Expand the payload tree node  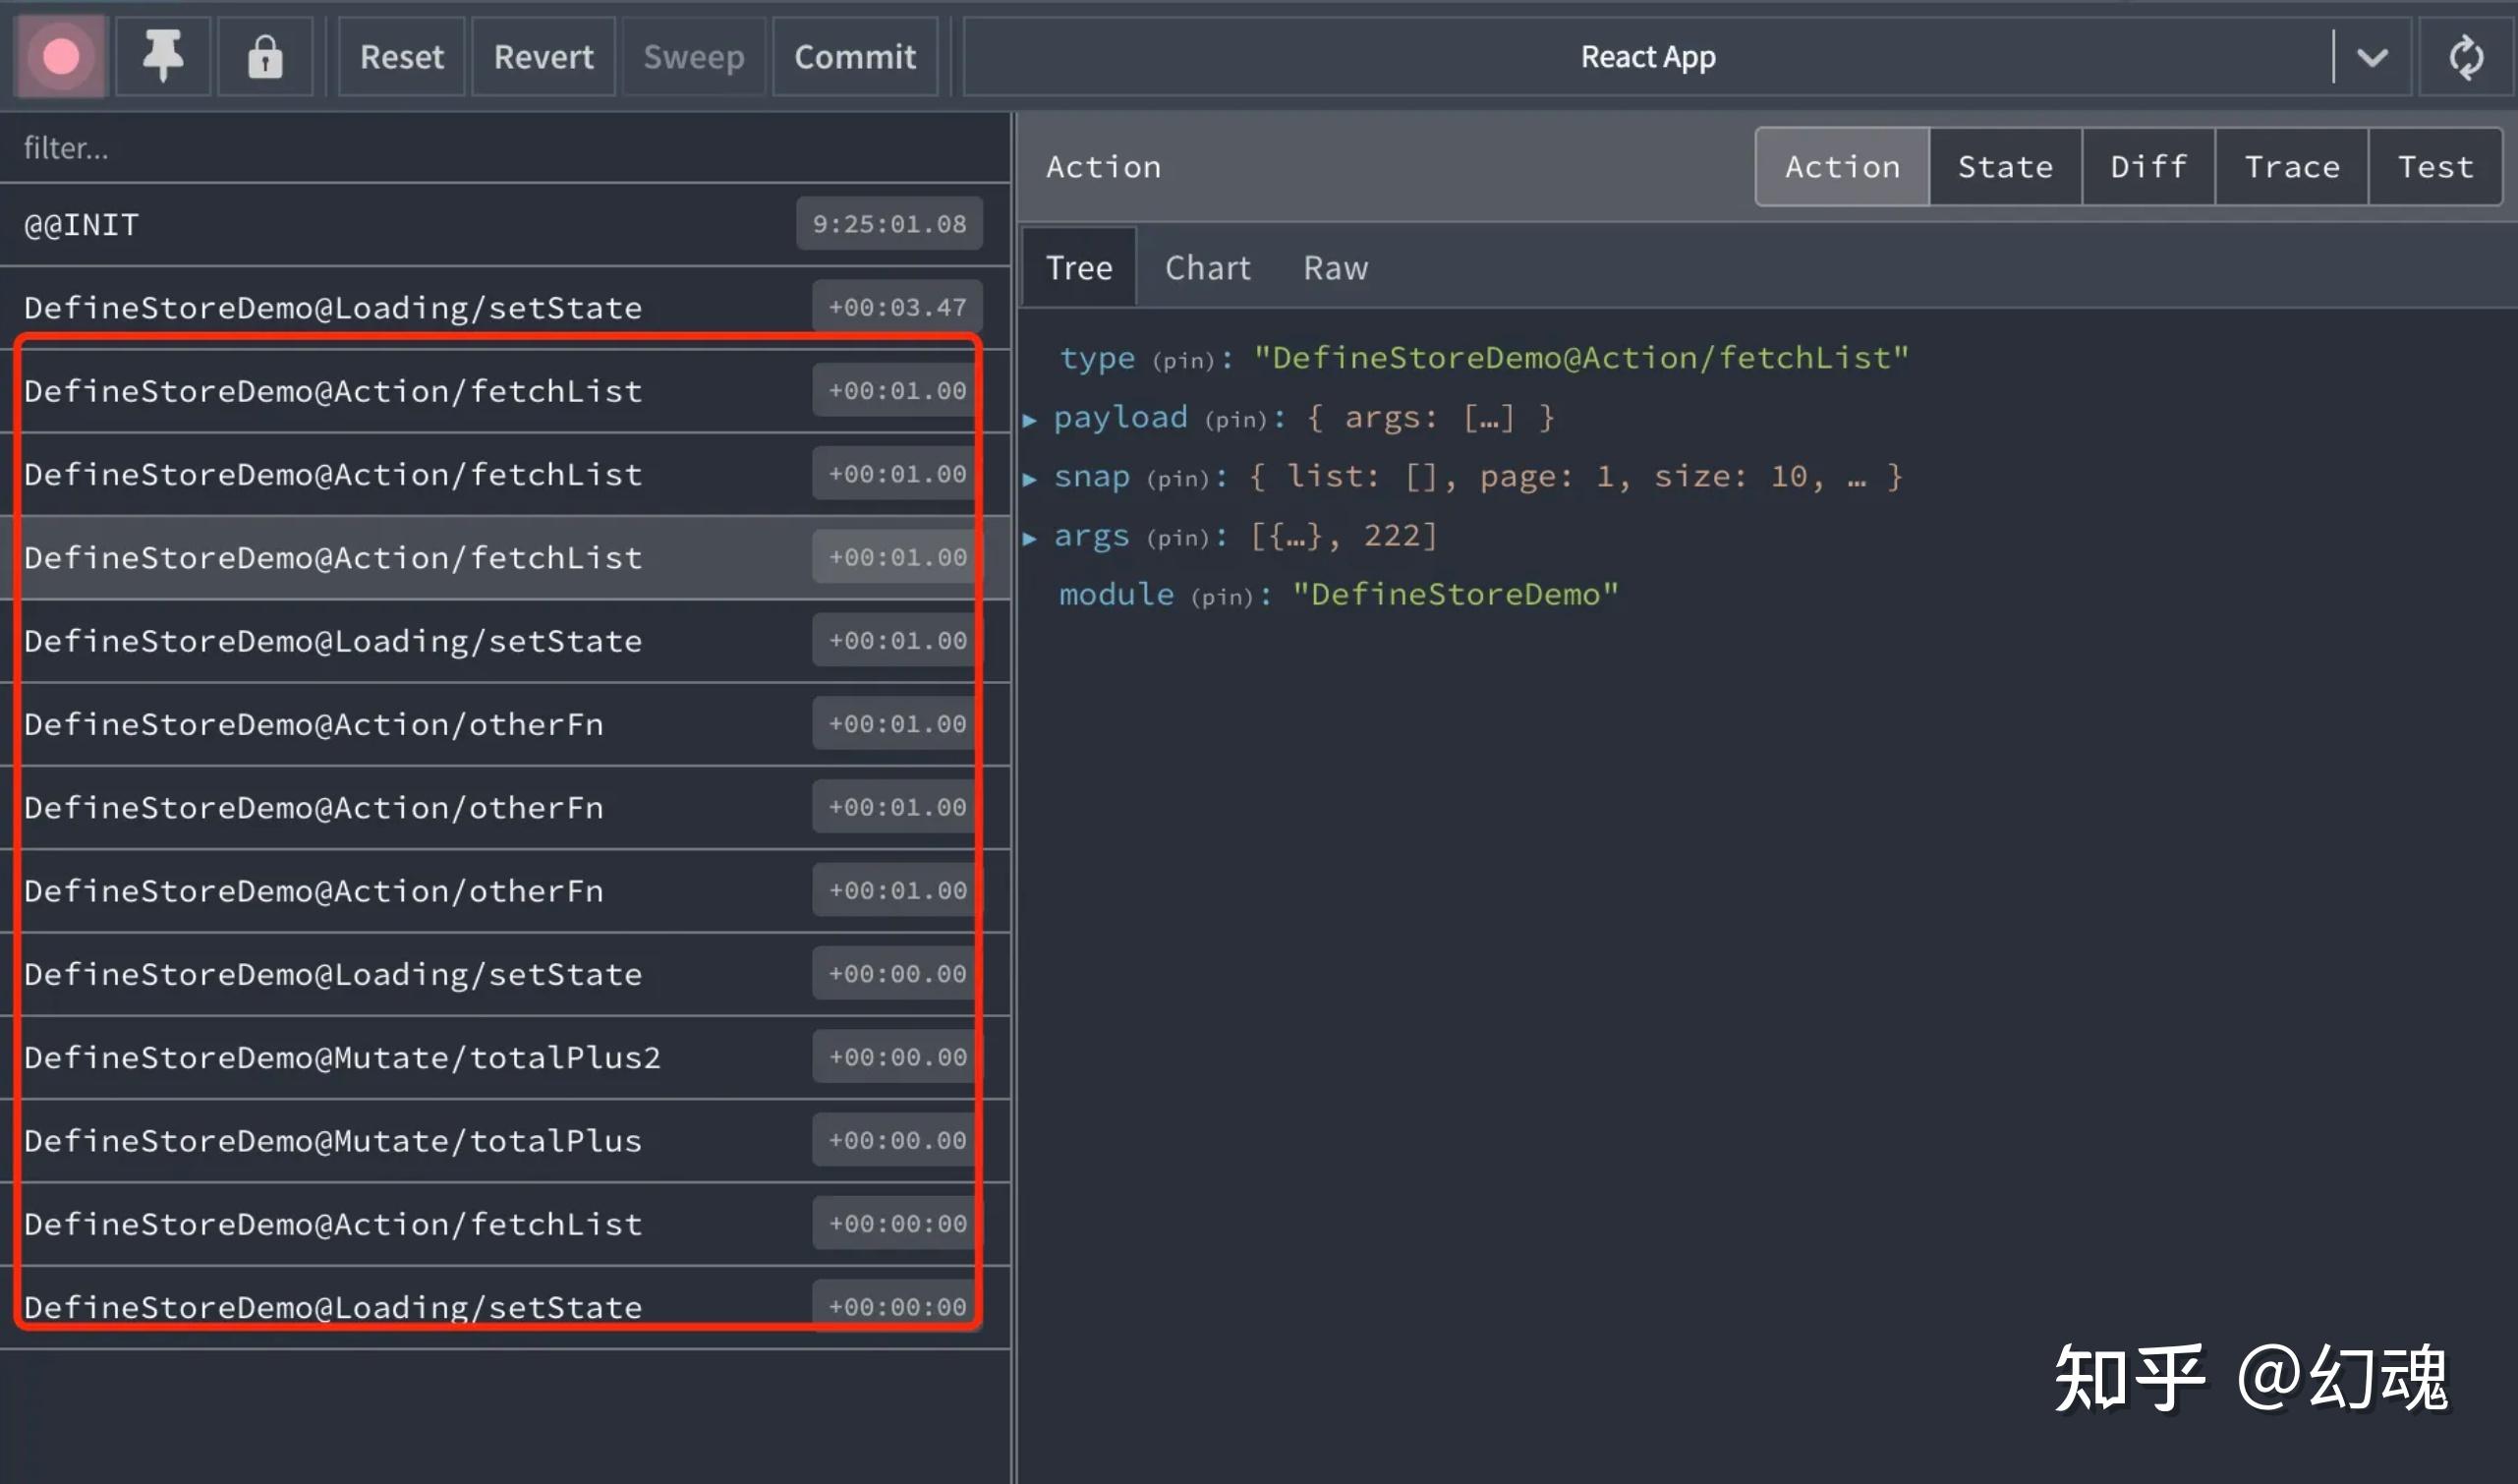coord(1030,420)
